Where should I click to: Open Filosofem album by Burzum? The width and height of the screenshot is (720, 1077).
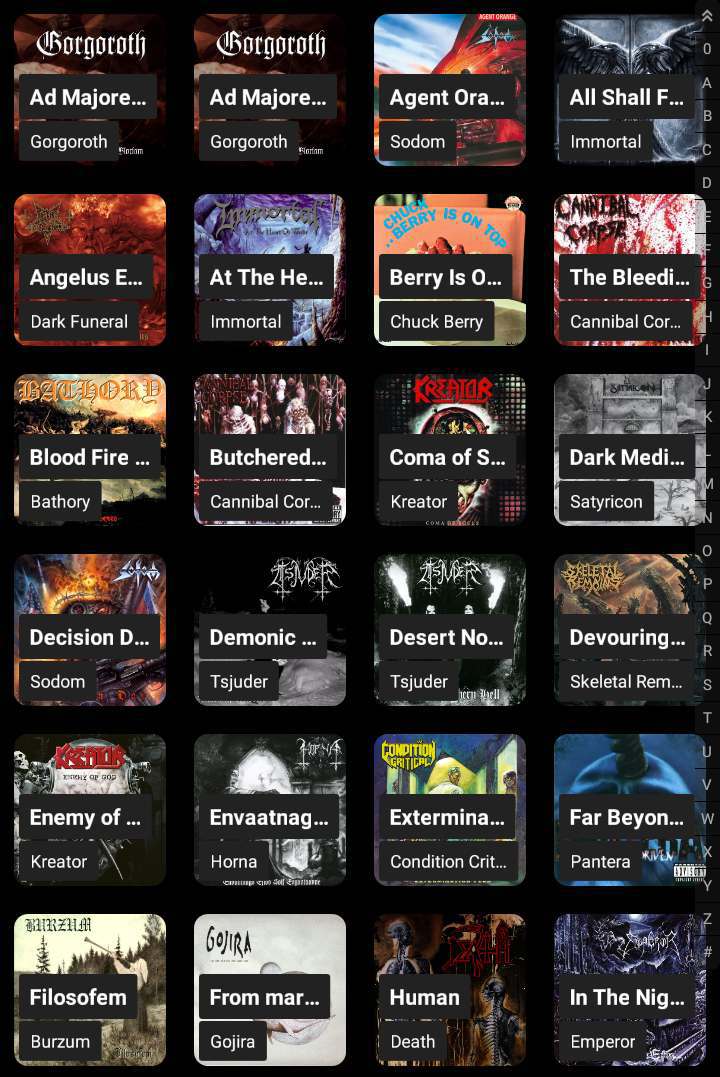[90, 990]
